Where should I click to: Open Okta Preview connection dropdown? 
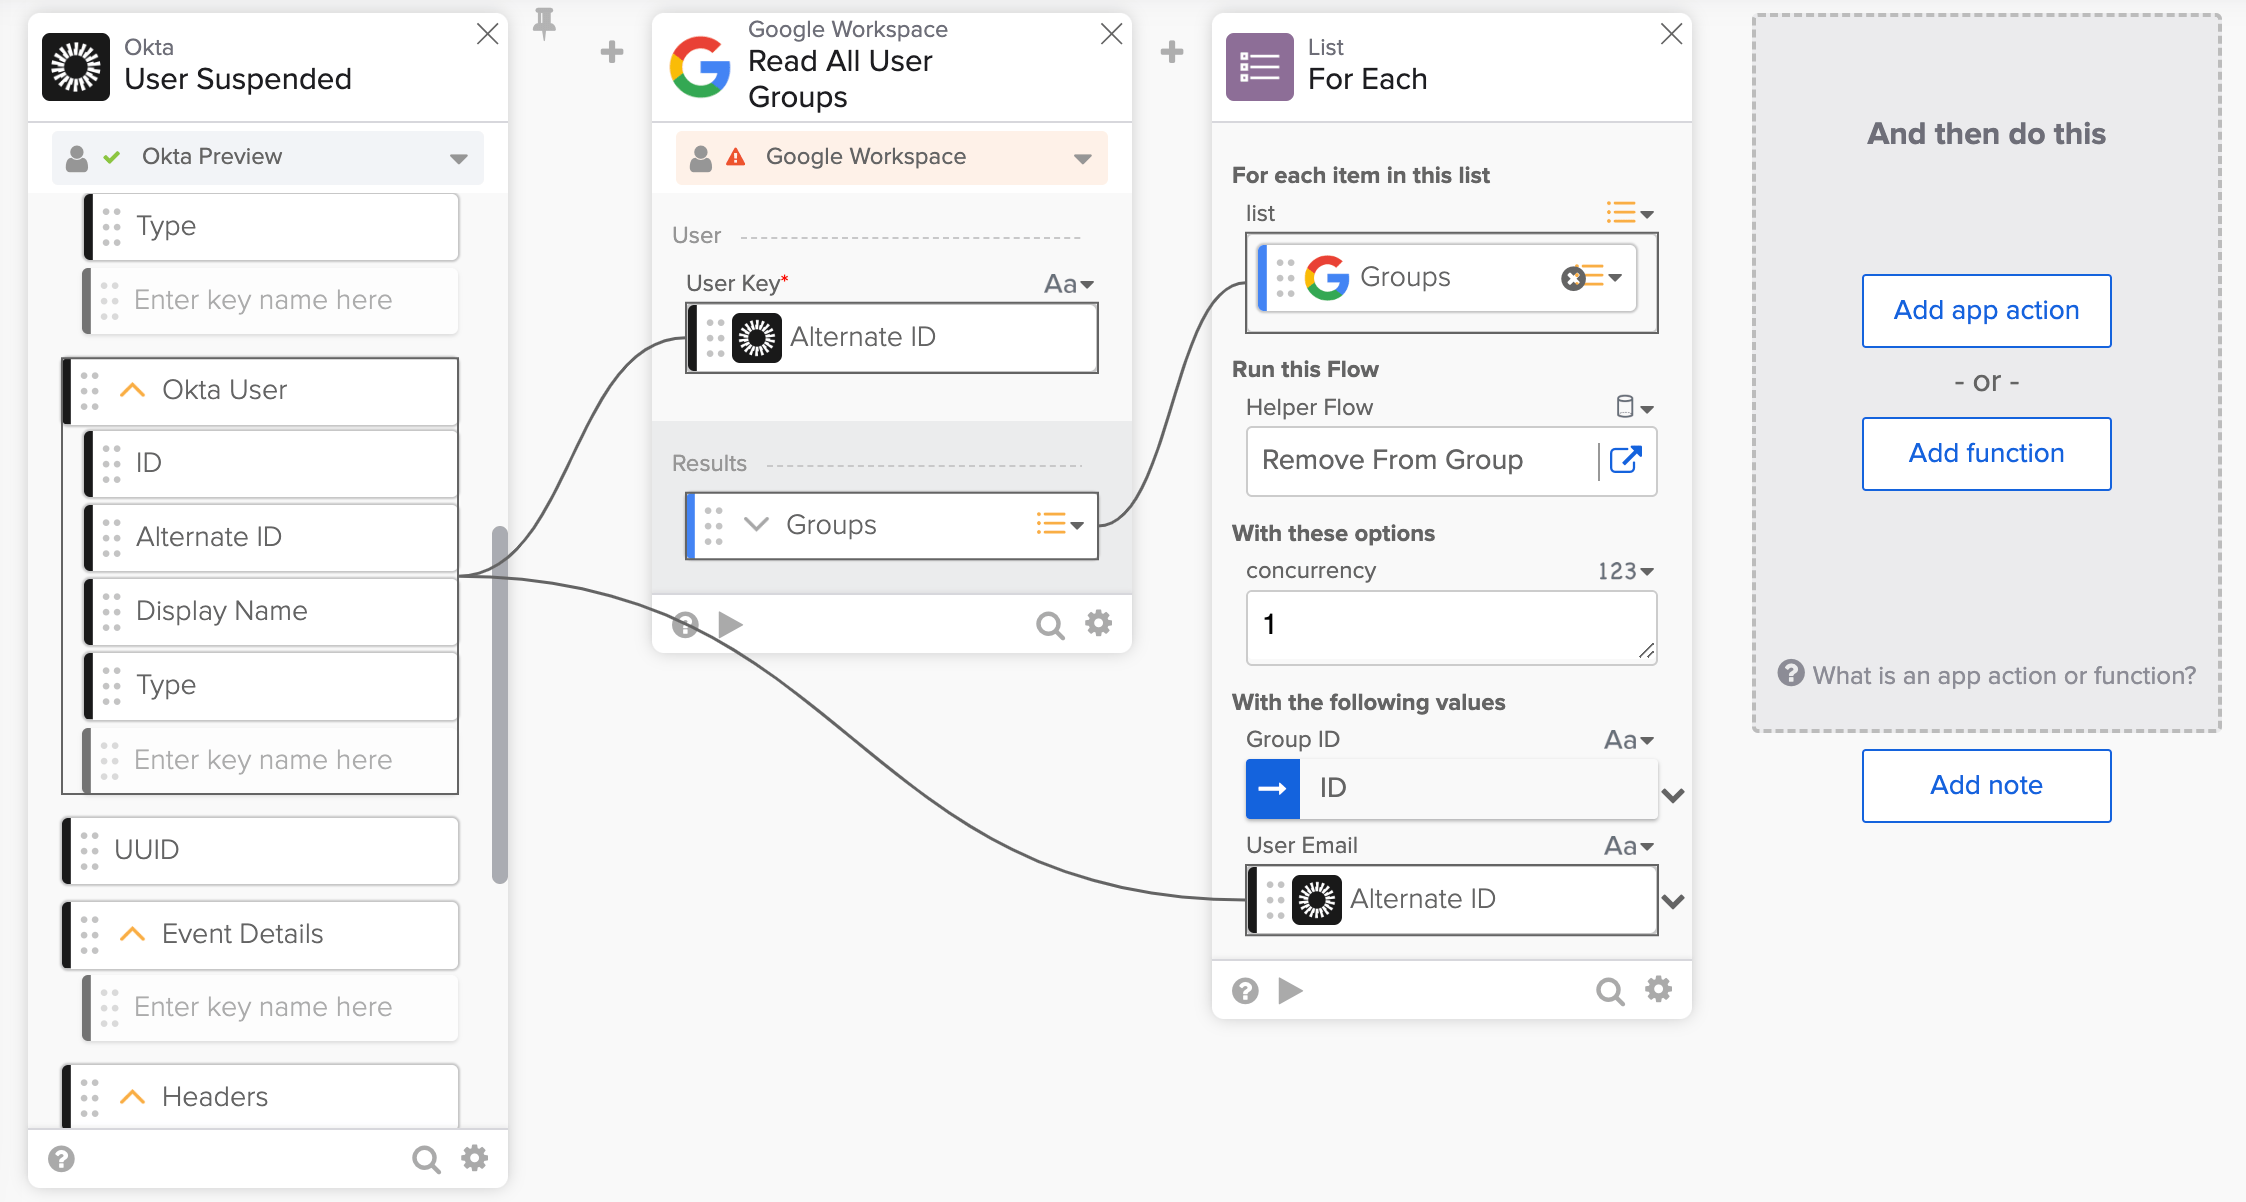click(x=459, y=158)
